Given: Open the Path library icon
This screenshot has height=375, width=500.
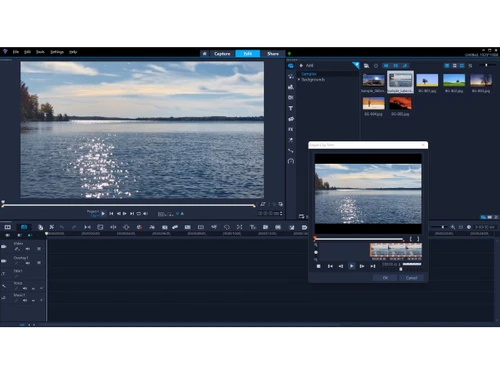Looking at the screenshot, I should pyautogui.click(x=291, y=151).
